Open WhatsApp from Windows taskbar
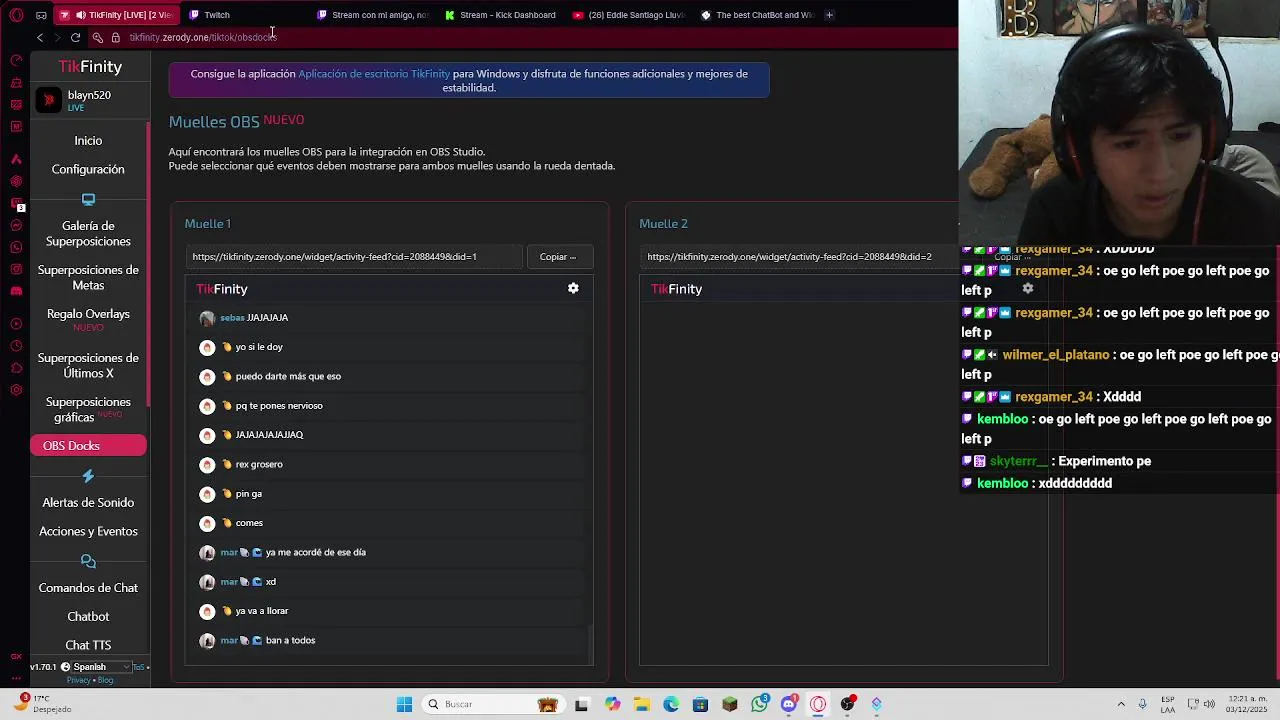Image resolution: width=1280 pixels, height=720 pixels. pyautogui.click(x=760, y=704)
